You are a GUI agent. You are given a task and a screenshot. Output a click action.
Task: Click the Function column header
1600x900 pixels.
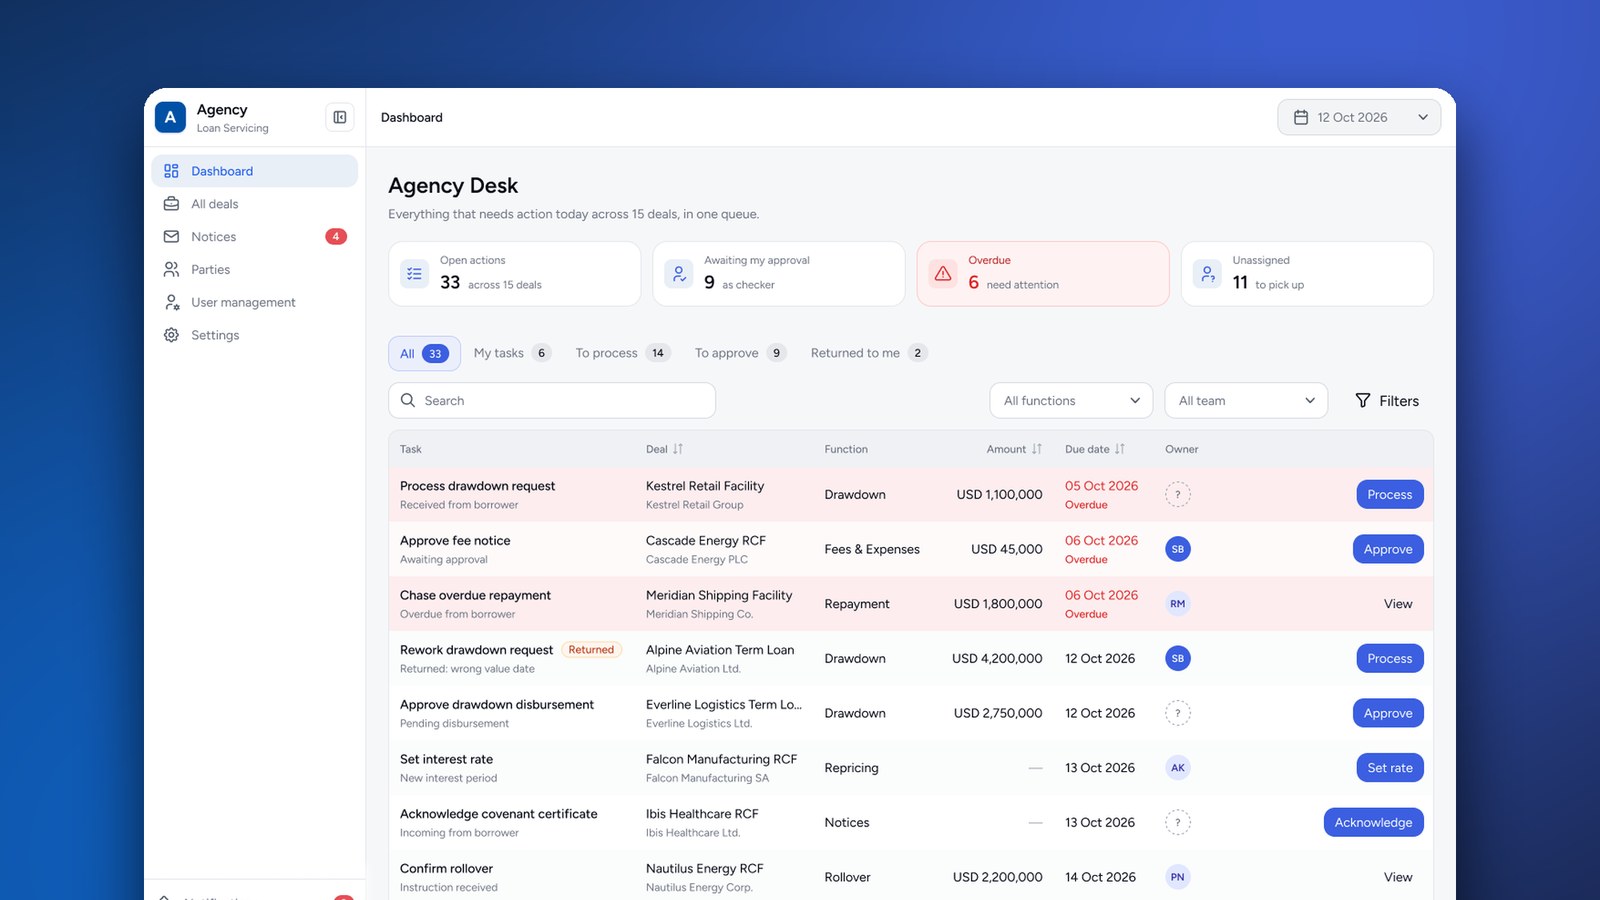point(846,449)
